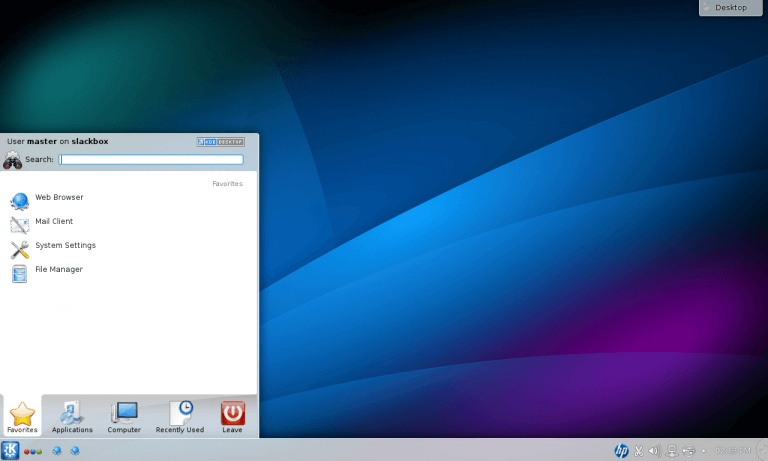Open the HP tray icon
768x461 pixels.
click(621, 450)
